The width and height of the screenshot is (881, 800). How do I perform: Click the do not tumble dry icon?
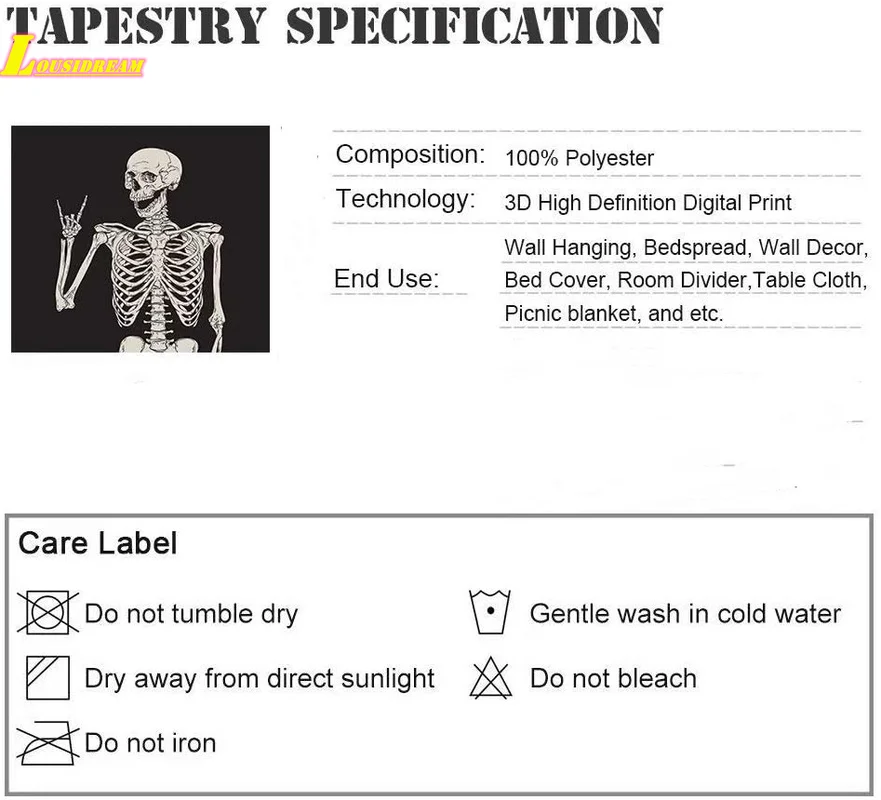47,612
